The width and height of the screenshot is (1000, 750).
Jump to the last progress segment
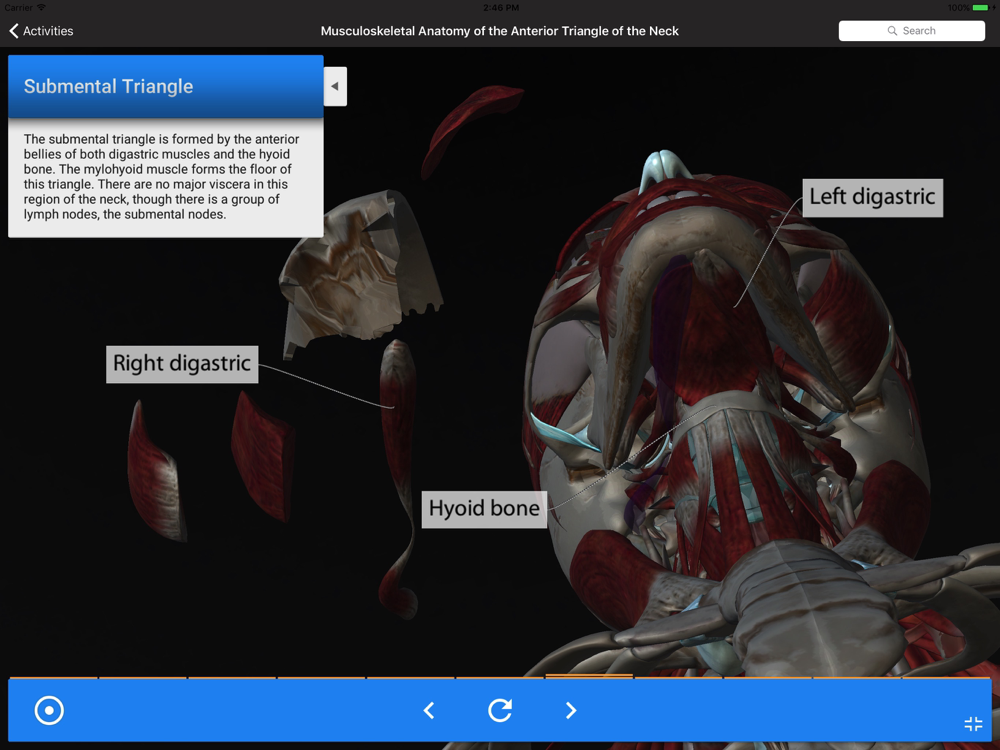(x=947, y=677)
